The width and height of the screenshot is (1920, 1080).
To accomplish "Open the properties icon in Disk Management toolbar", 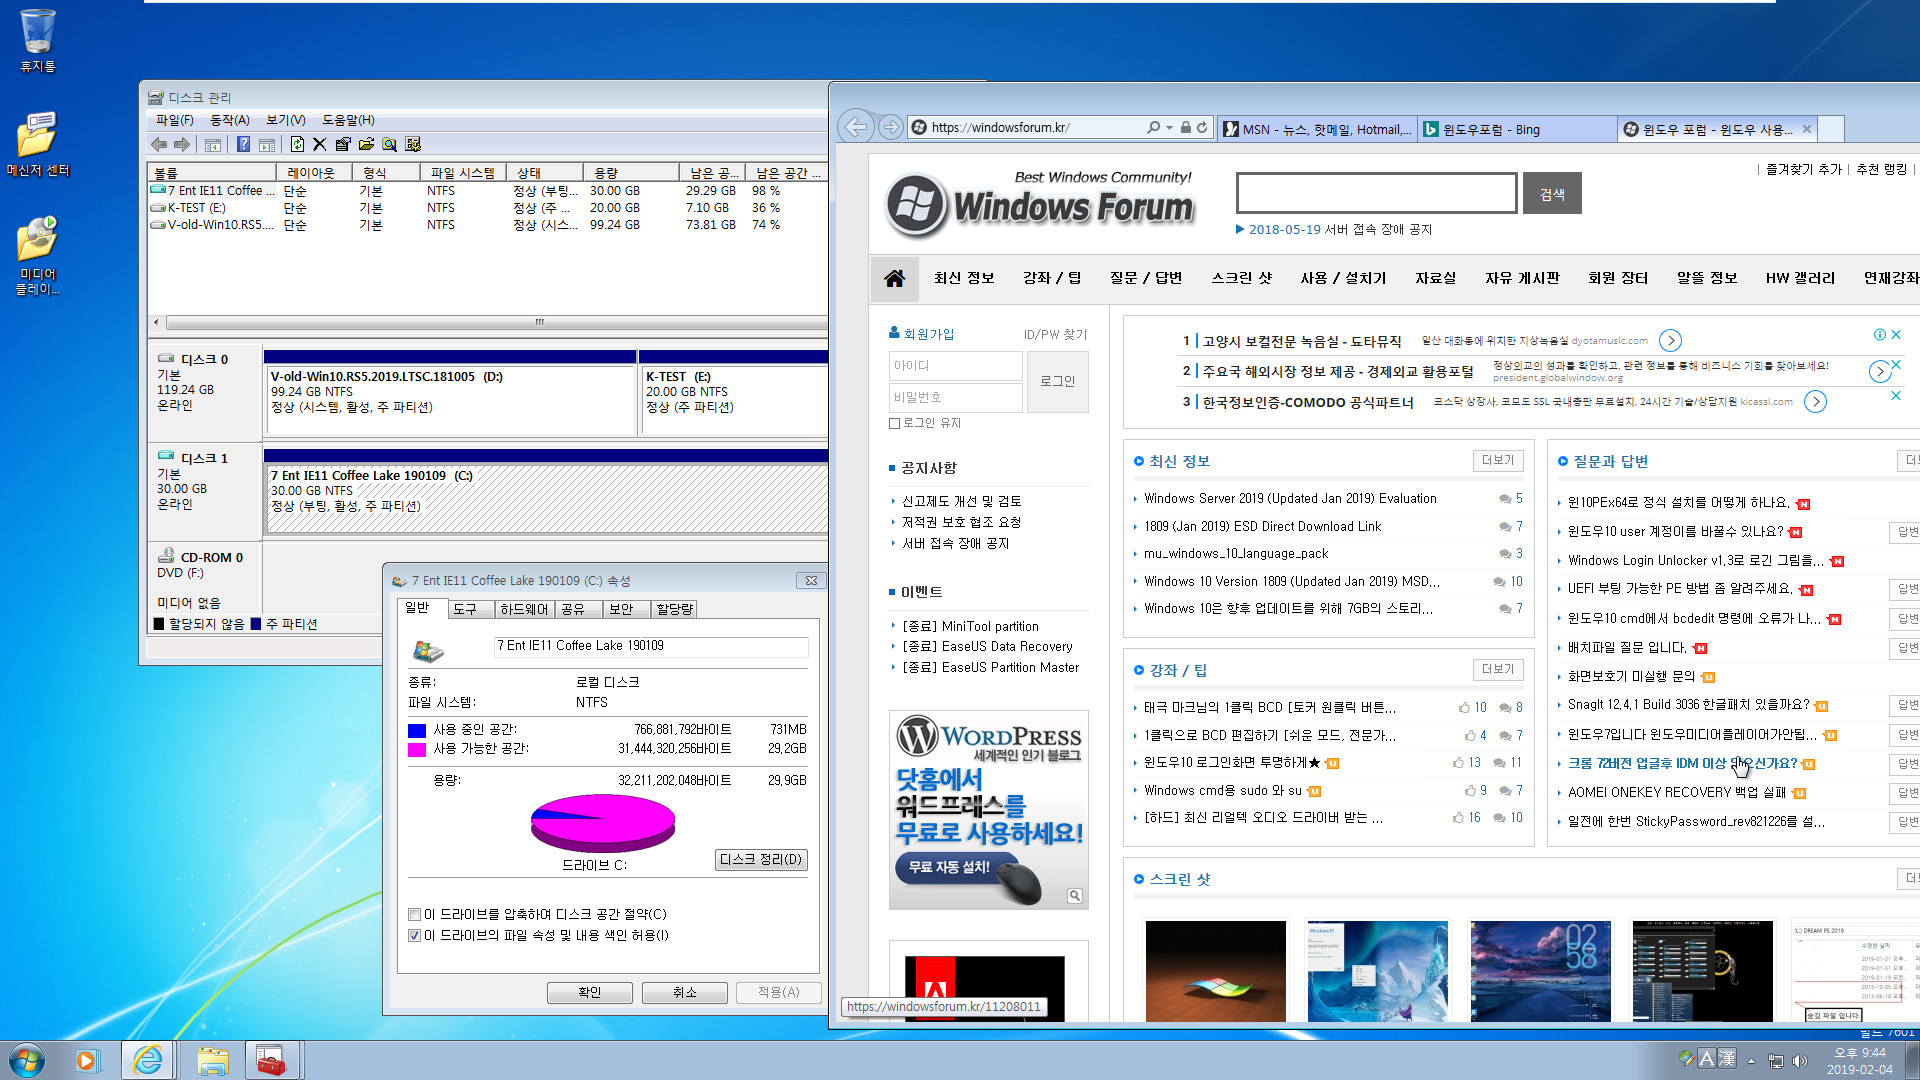I will [343, 144].
